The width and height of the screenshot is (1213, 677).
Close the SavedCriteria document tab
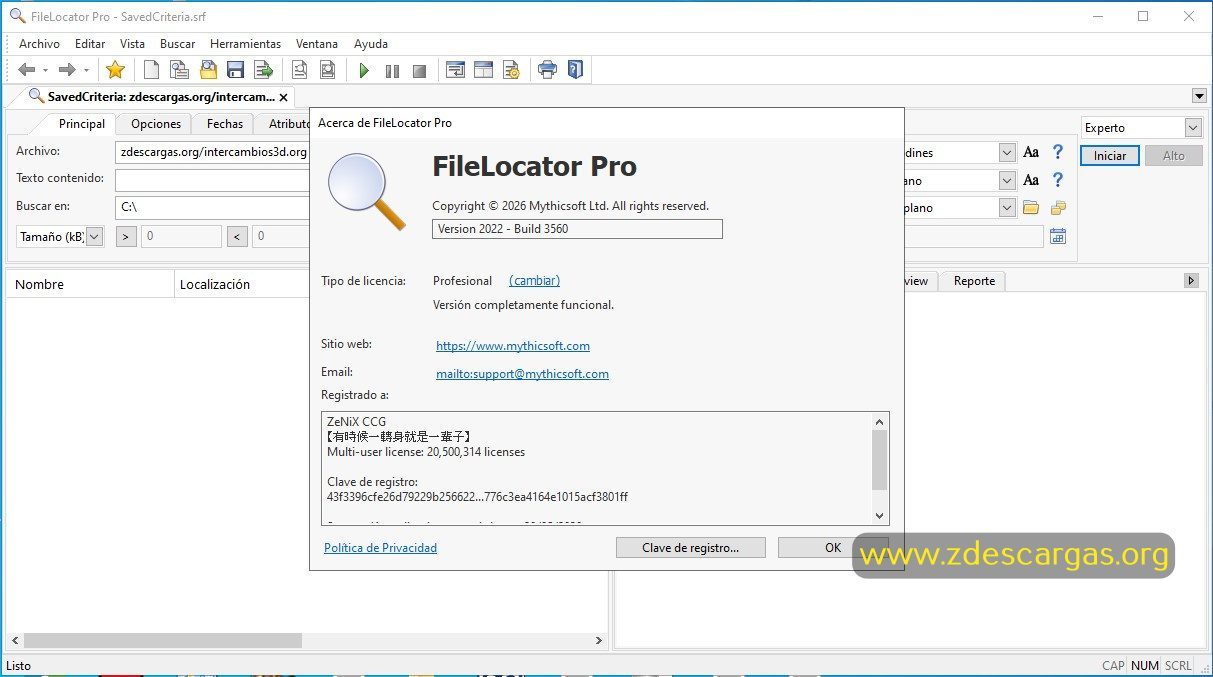point(283,97)
